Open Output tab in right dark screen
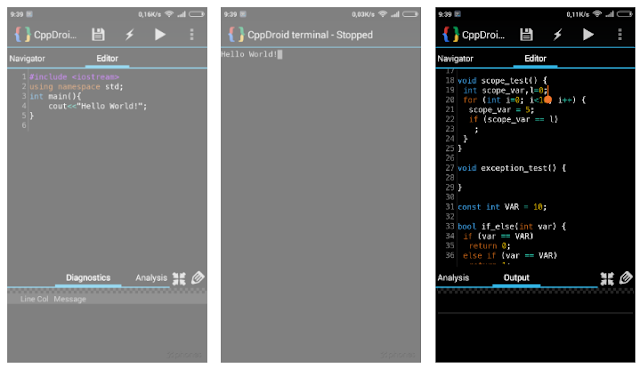The width and height of the screenshot is (640, 369). click(x=516, y=278)
